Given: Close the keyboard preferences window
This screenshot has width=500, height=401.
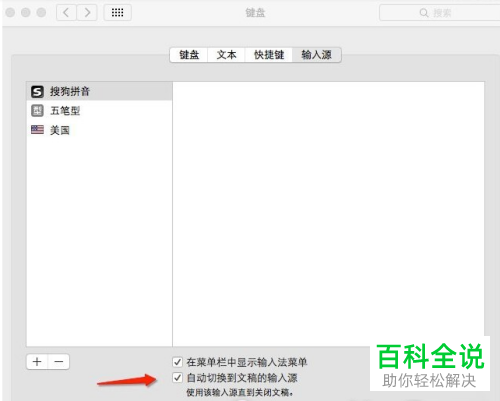Looking at the screenshot, I should (10, 13).
